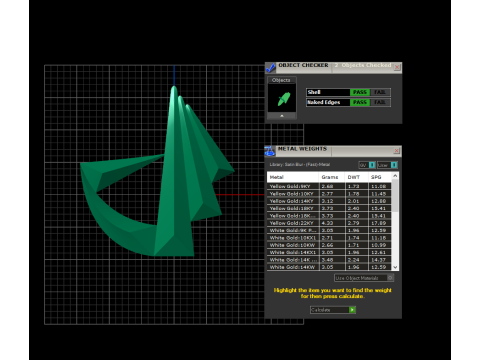Select the Yellow Gold:9KY row
The width and height of the screenshot is (480, 360).
(x=329, y=186)
